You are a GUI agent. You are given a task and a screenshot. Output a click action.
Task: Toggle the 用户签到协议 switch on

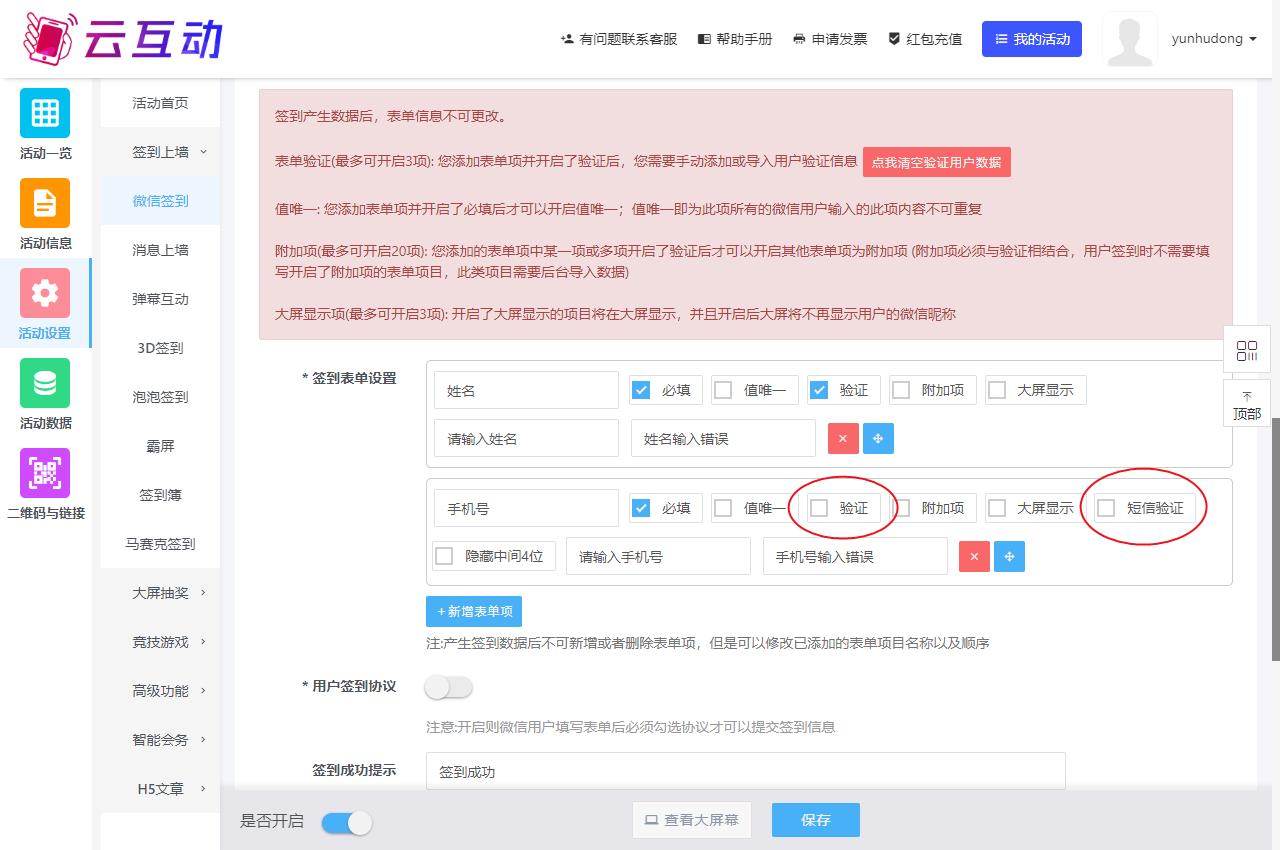tap(448, 688)
